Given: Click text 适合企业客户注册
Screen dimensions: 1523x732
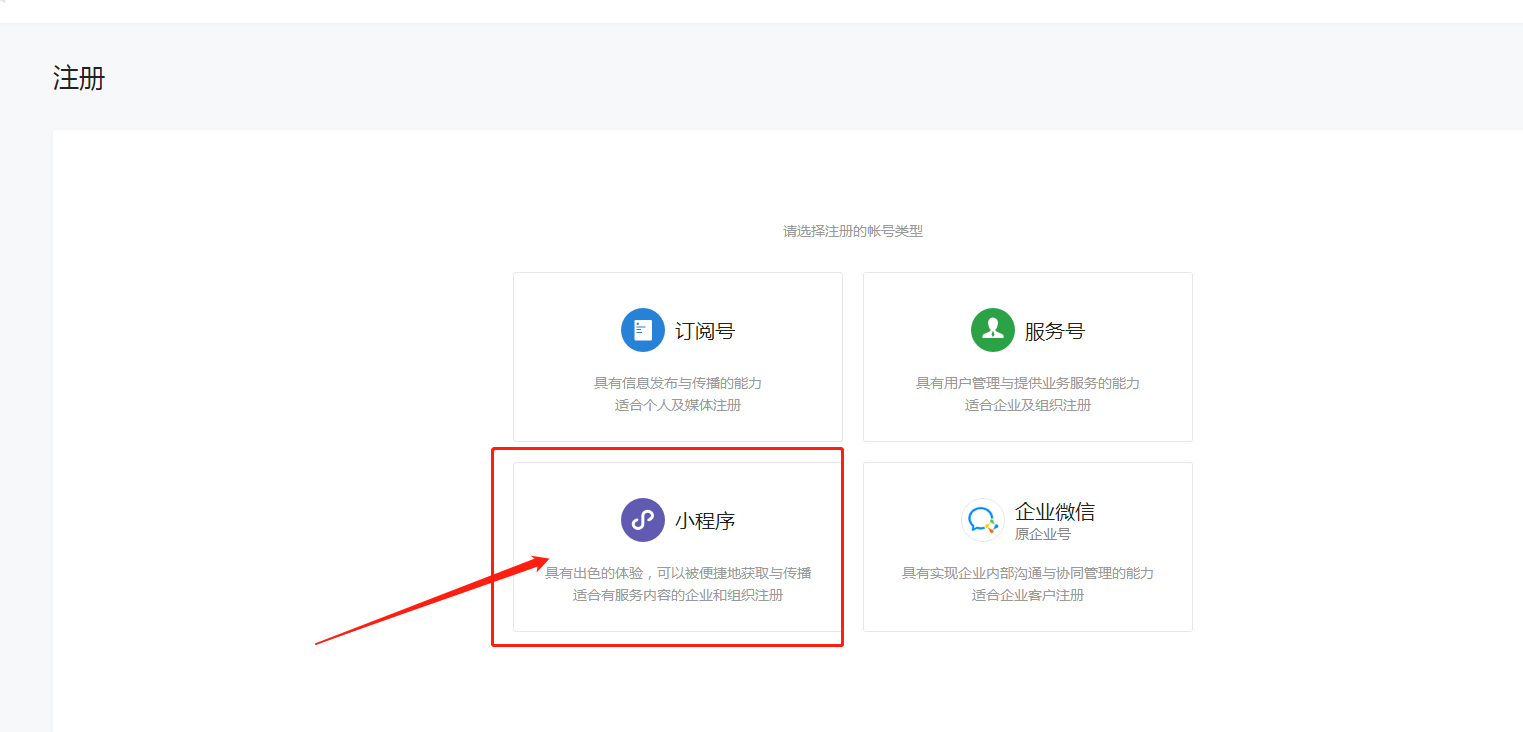Looking at the screenshot, I should click(1028, 595).
